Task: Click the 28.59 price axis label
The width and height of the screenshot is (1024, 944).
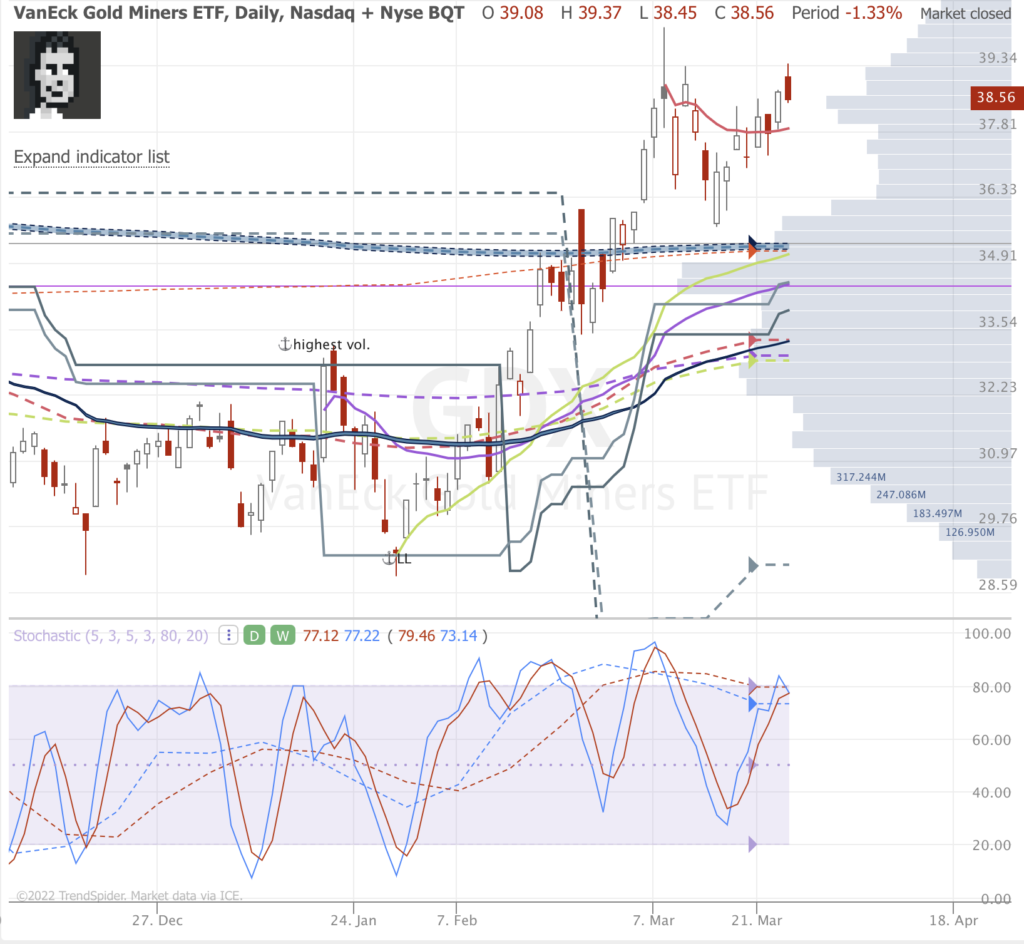Action: pyautogui.click(x=997, y=585)
